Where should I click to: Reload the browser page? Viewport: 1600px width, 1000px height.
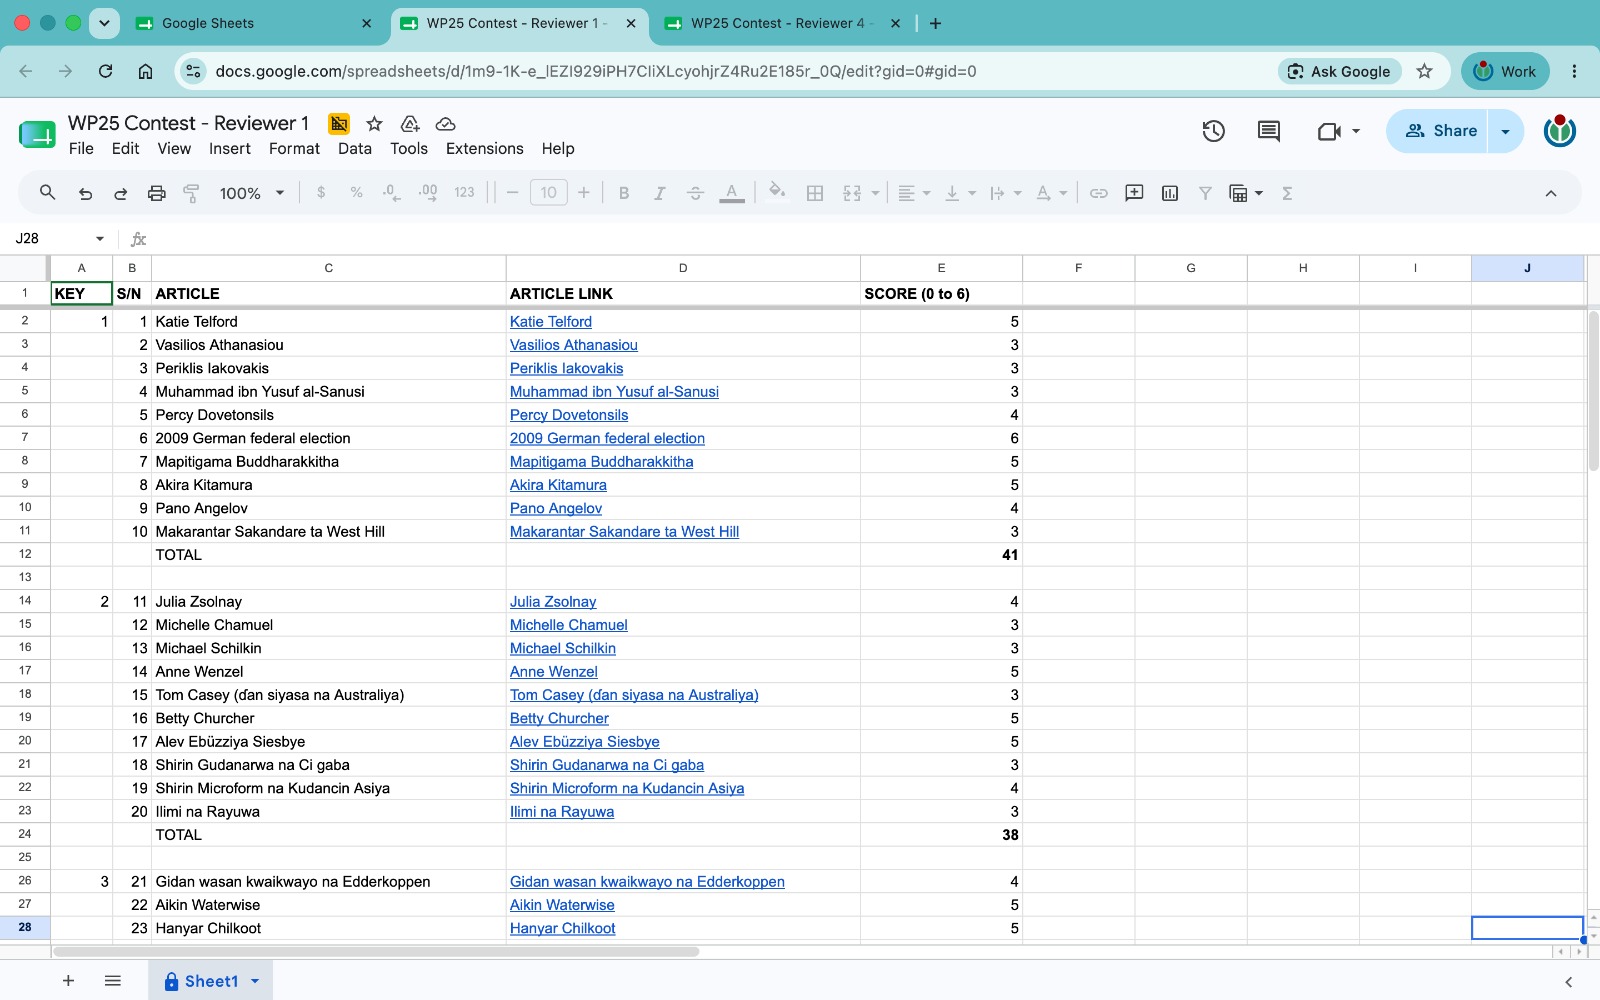[x=105, y=71]
